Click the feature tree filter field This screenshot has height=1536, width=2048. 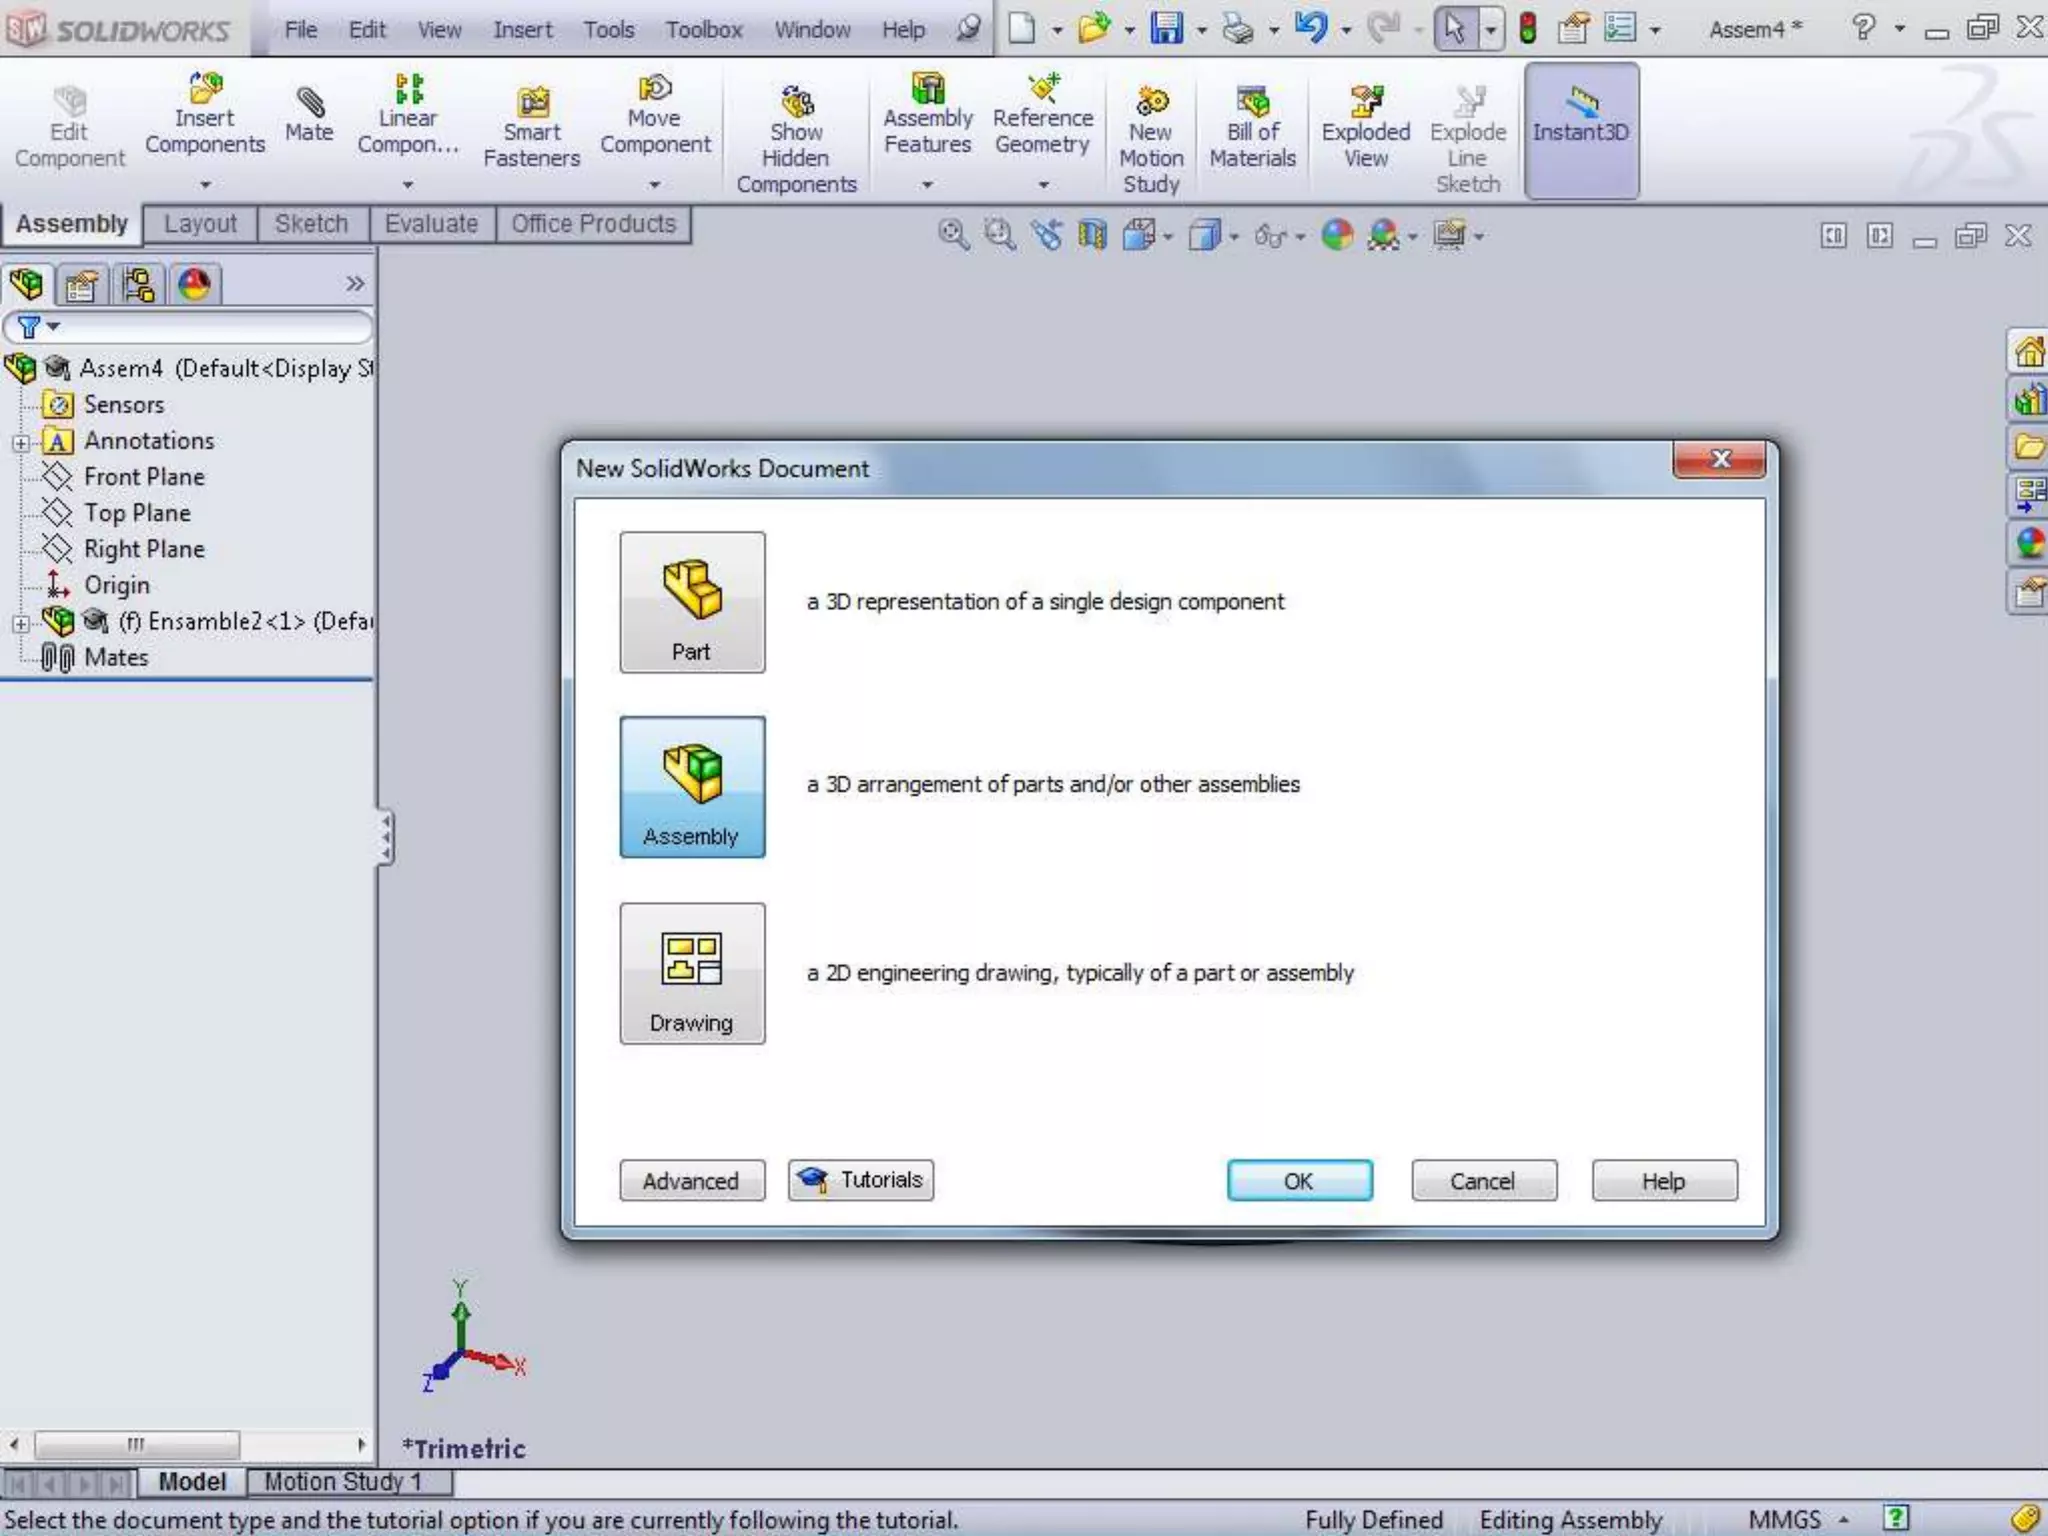click(200, 327)
